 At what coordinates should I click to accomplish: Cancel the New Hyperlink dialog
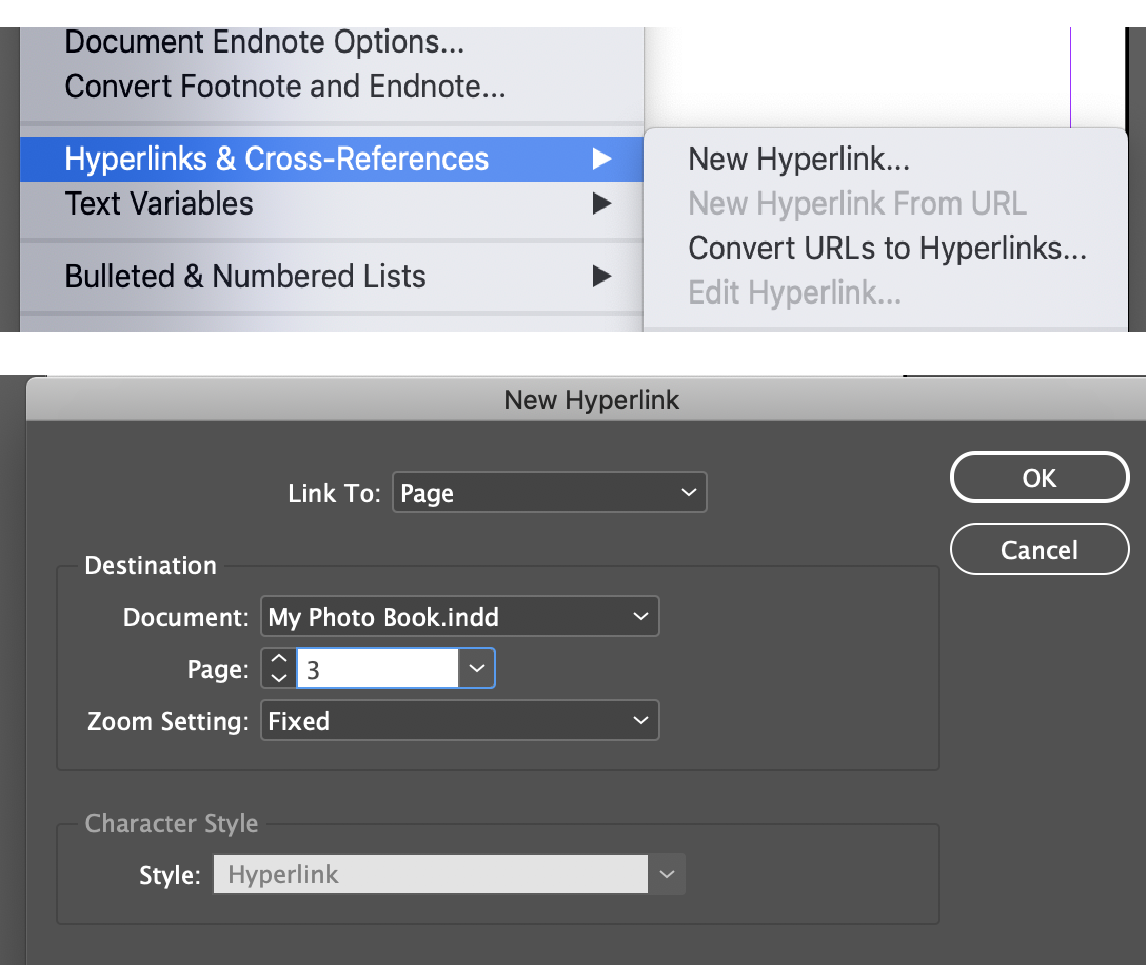click(x=1039, y=550)
